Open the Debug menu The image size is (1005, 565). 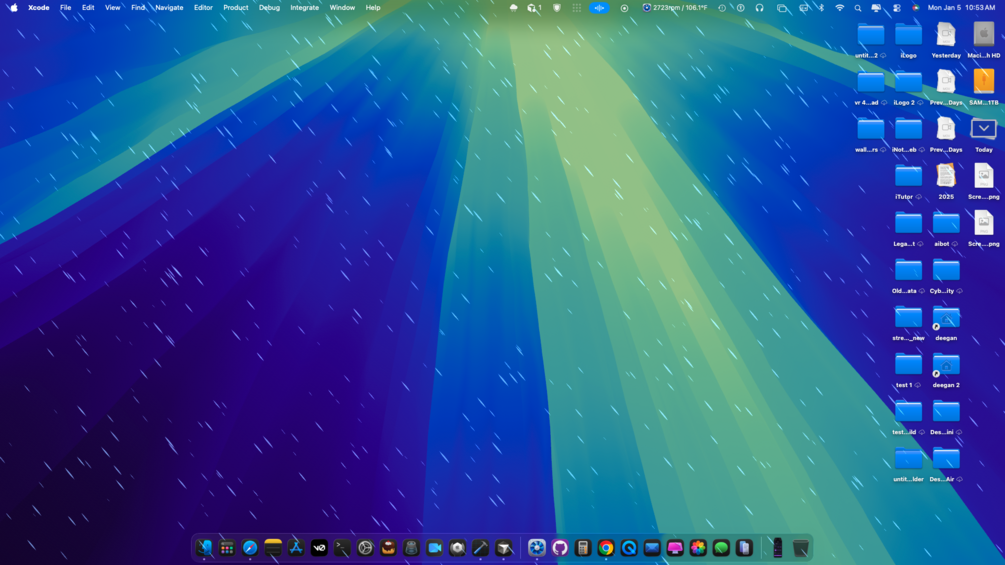point(269,8)
